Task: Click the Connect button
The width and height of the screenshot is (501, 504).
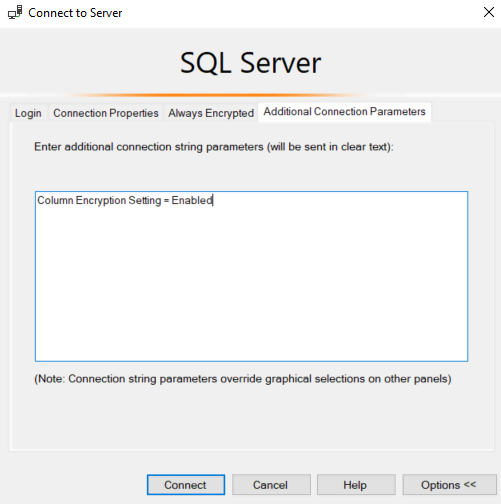Action: (186, 485)
